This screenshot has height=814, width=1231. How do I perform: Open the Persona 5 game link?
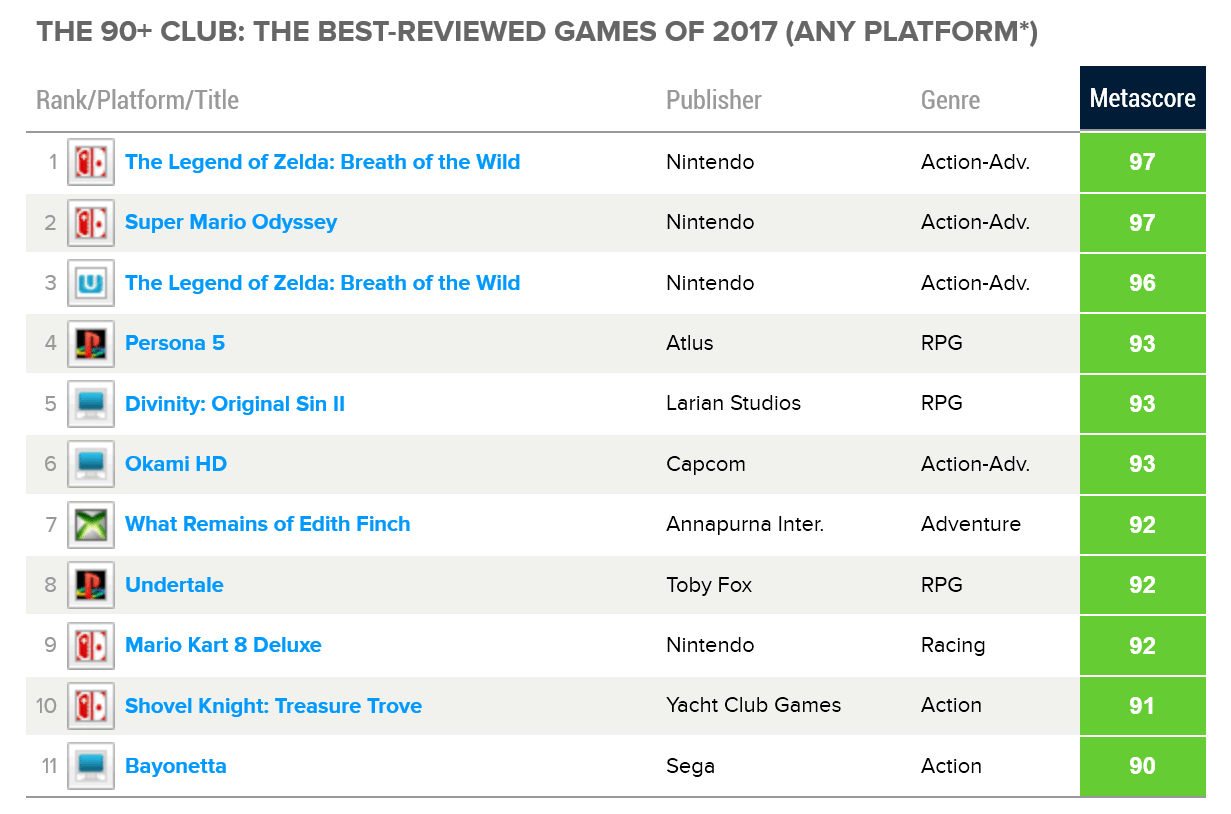(x=175, y=343)
